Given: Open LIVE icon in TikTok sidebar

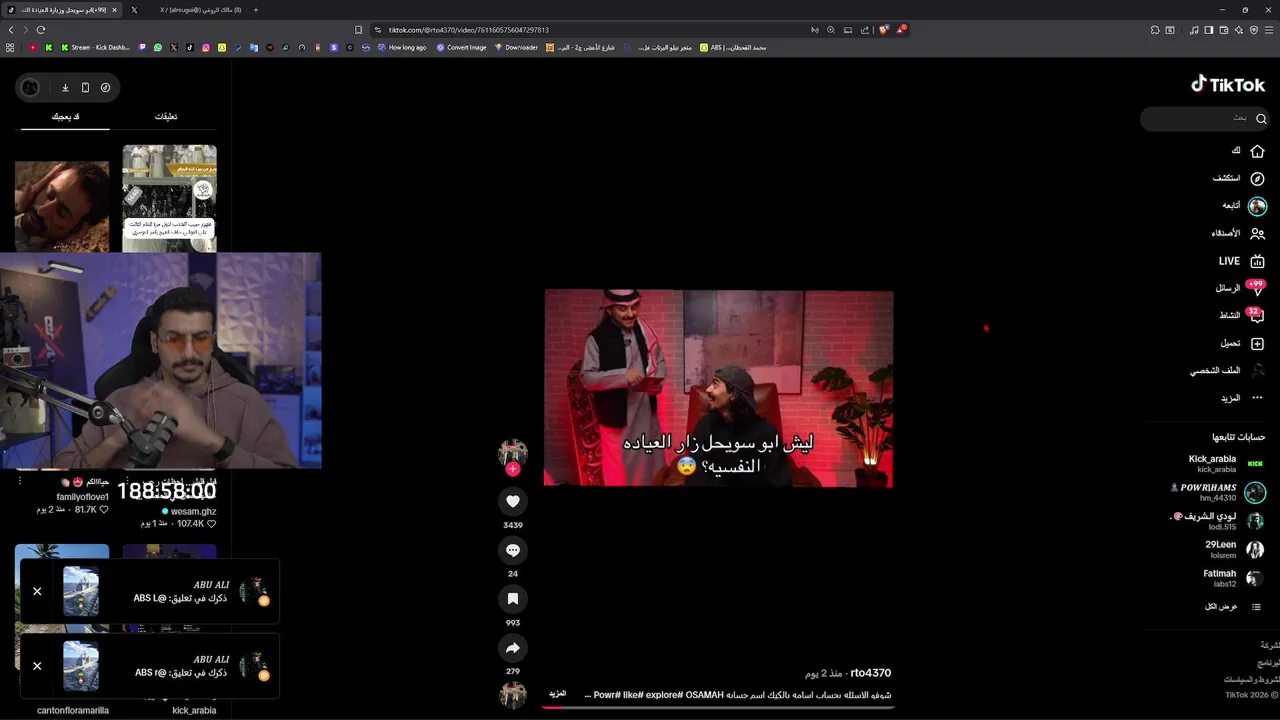Looking at the screenshot, I should click(1257, 261).
